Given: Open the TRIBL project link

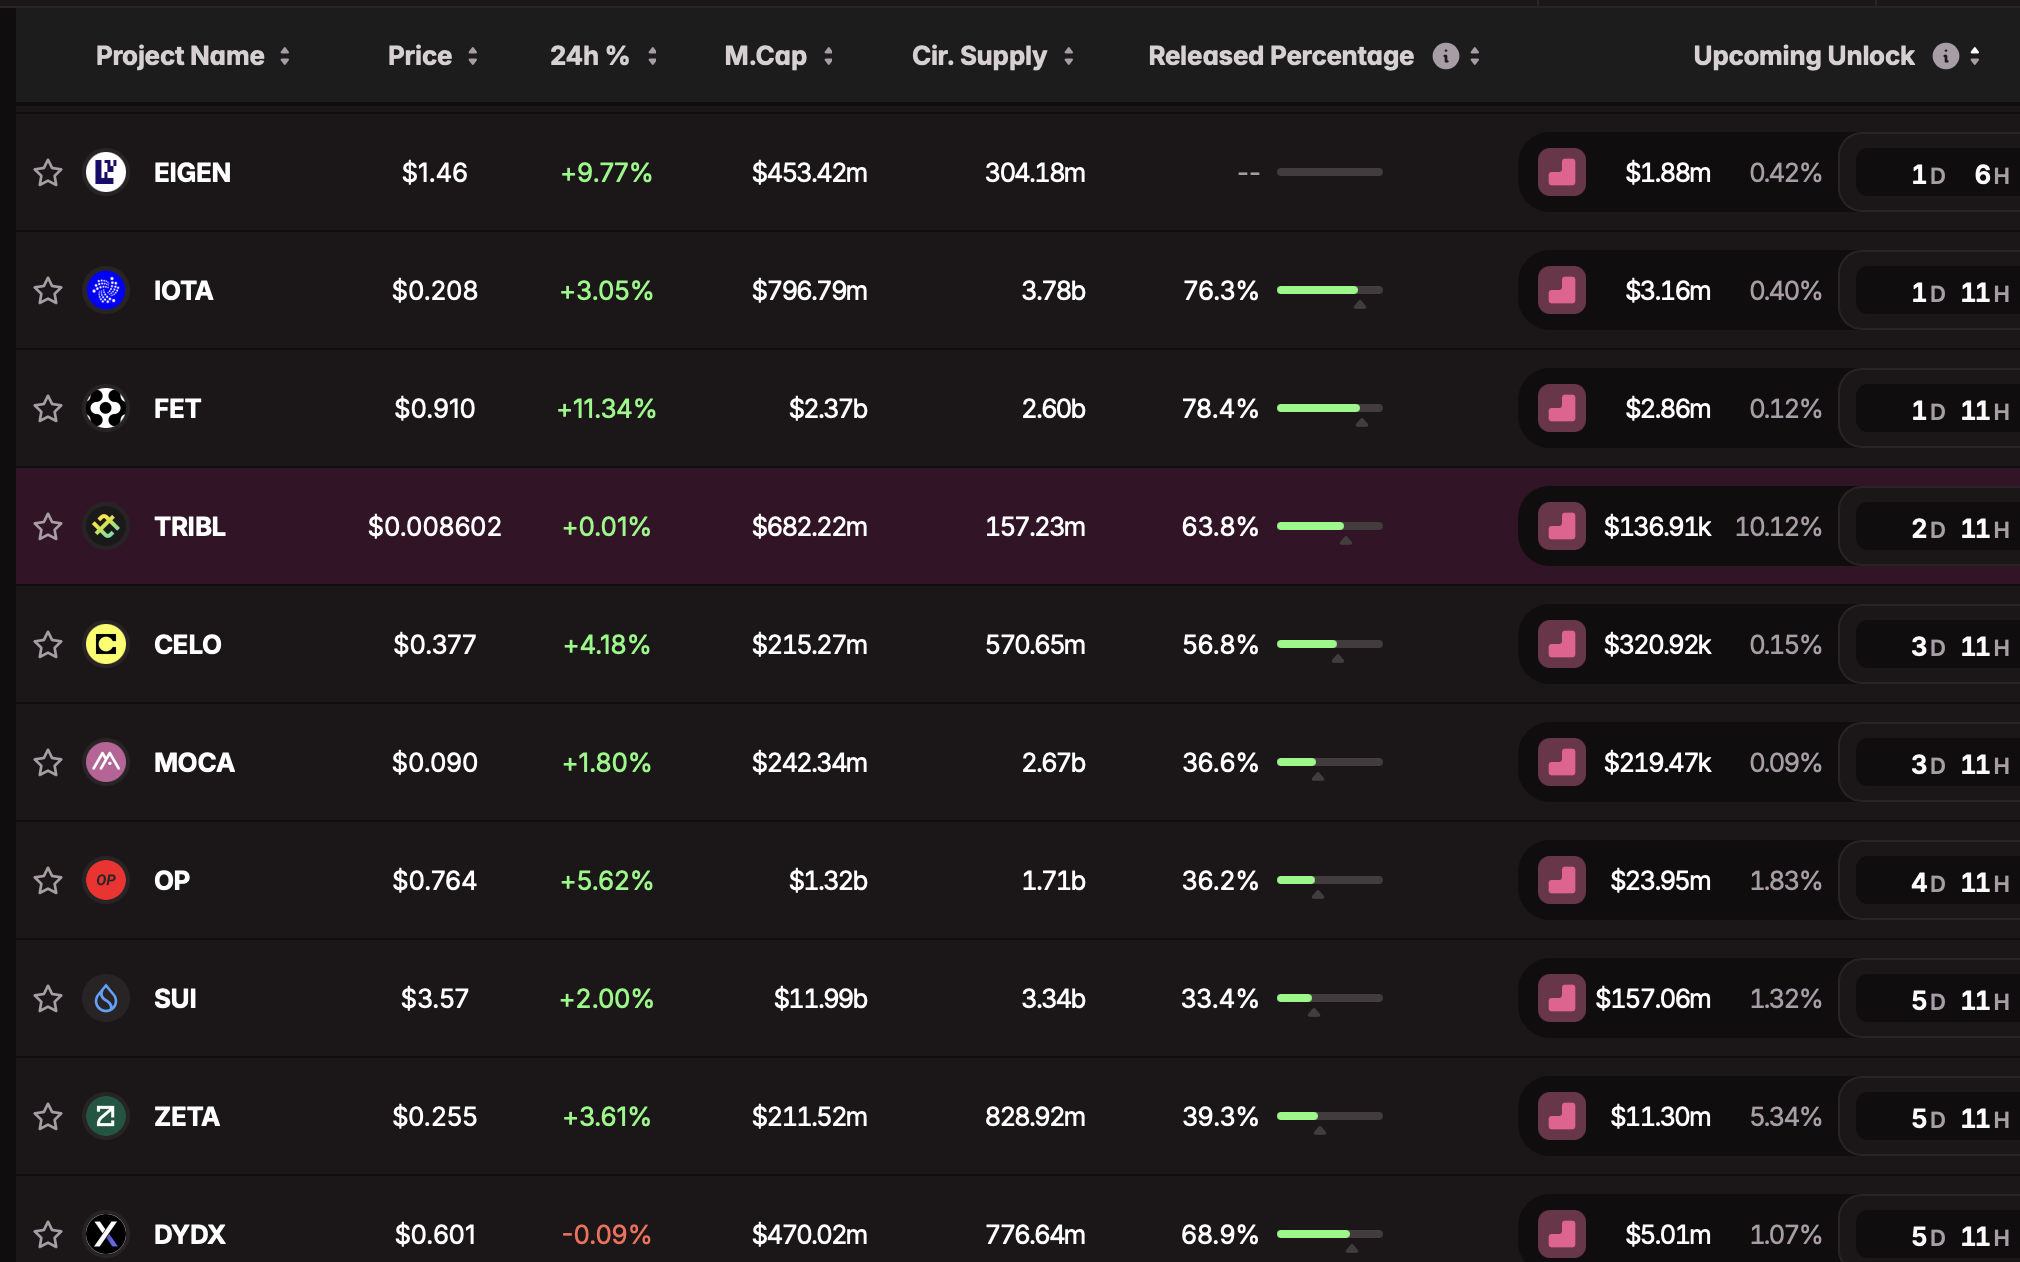Looking at the screenshot, I should click(x=190, y=527).
